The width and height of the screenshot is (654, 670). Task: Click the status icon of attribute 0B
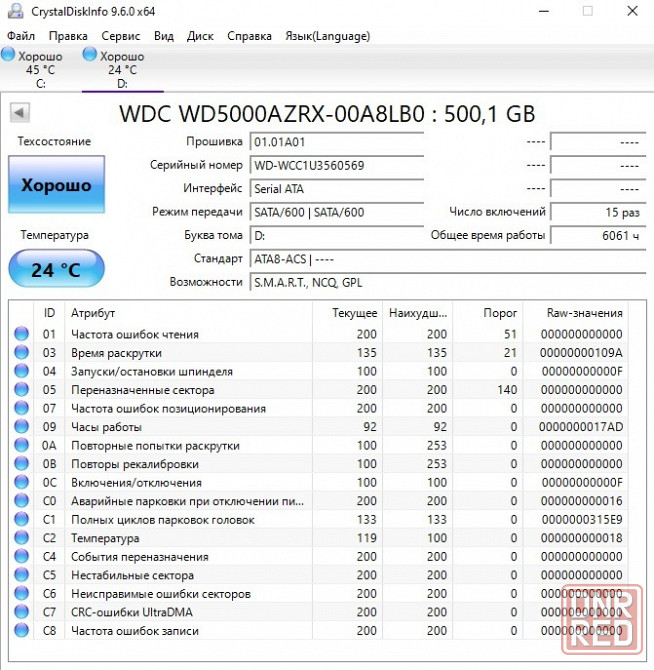click(x=21, y=464)
